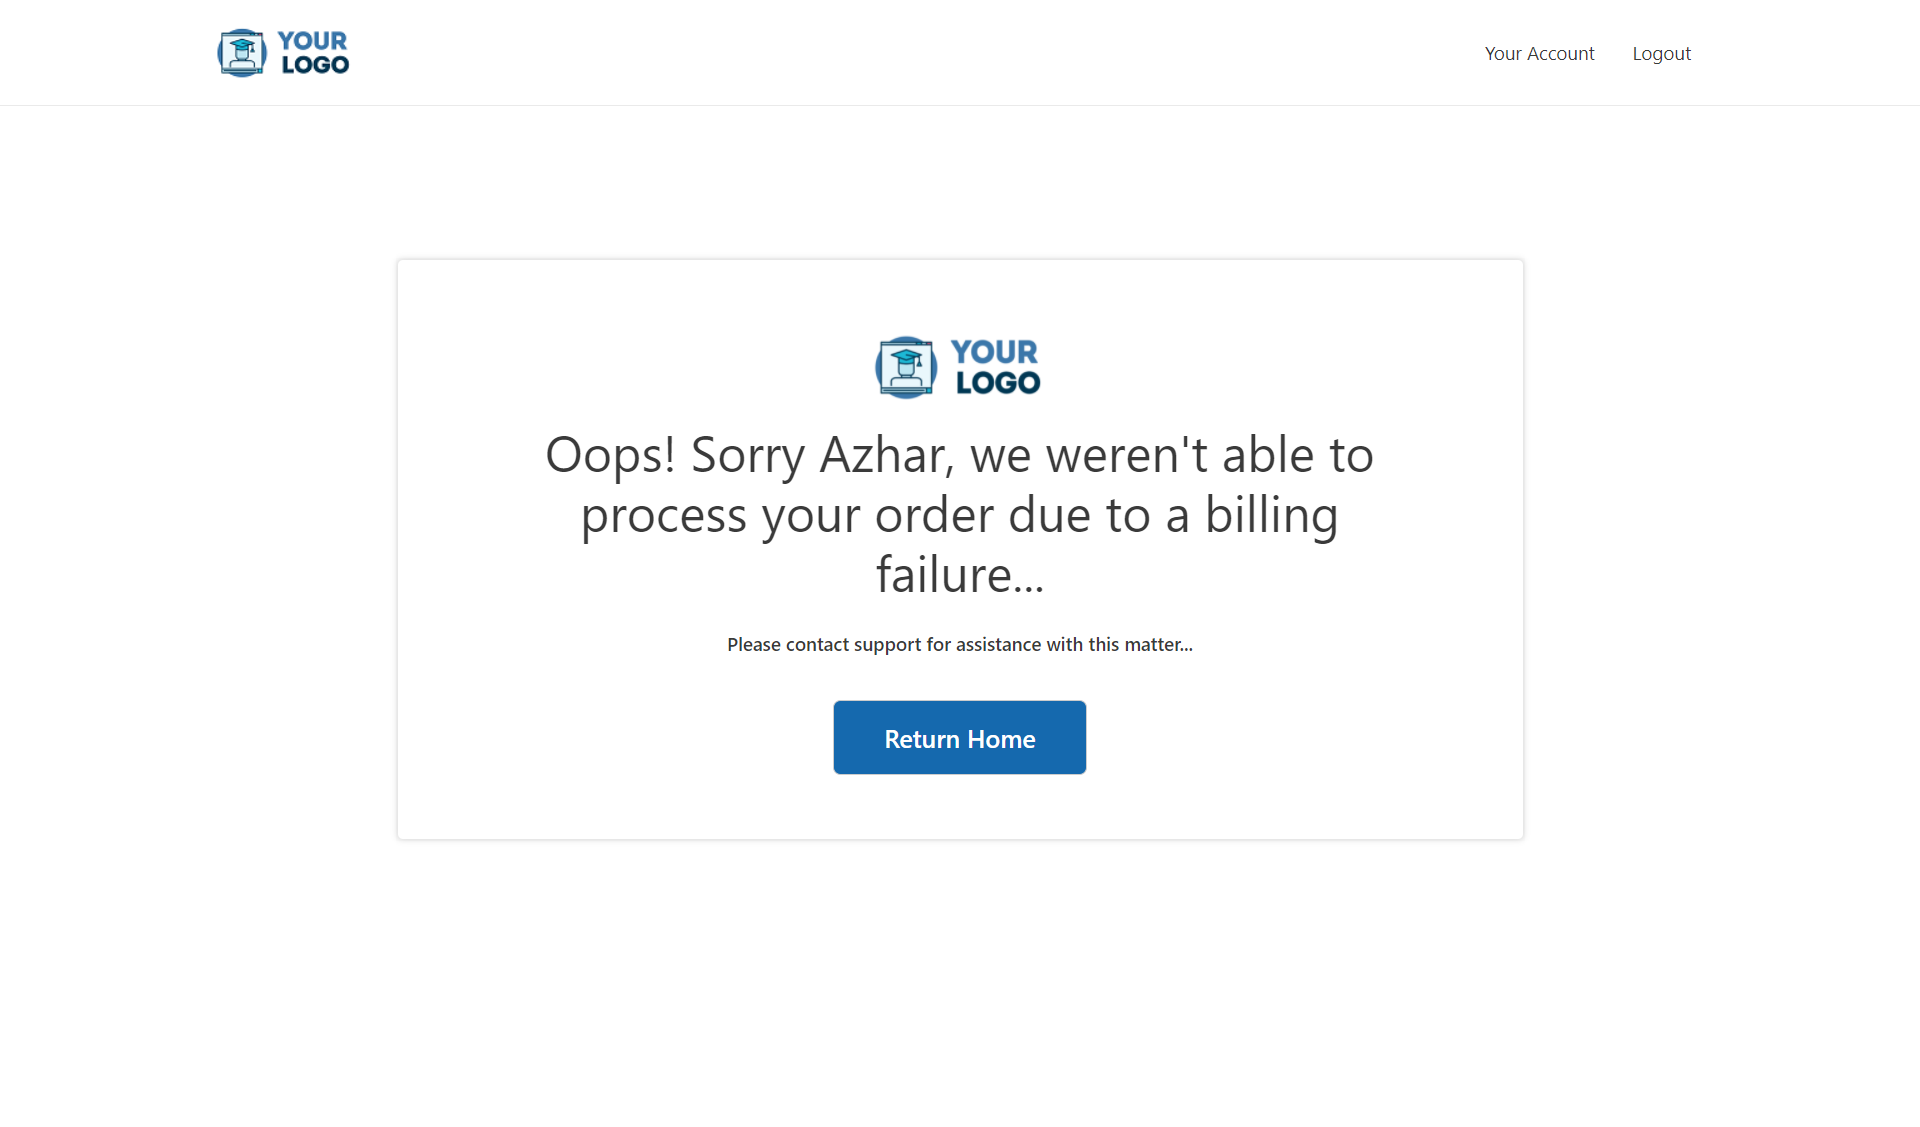The height and width of the screenshot is (1127, 1920).
Task: Click the card's "YOUR LOGO" wordmark
Action: [x=996, y=367]
